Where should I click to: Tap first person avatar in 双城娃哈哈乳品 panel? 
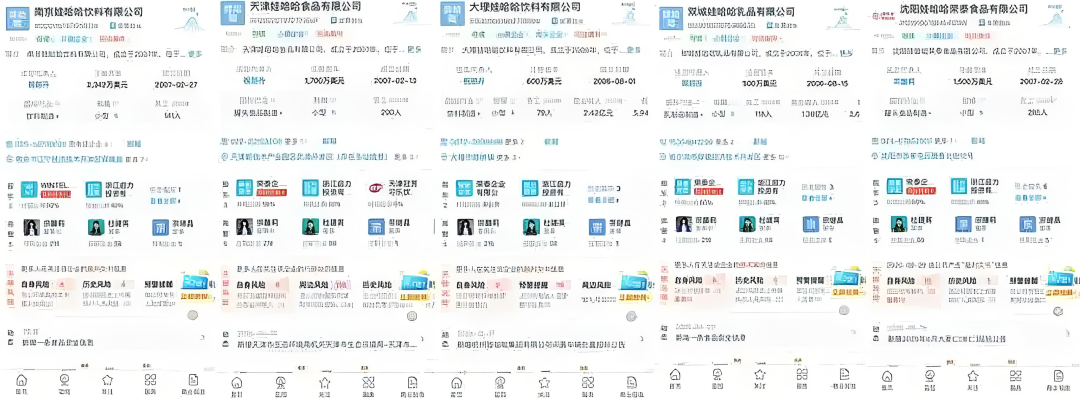683,224
